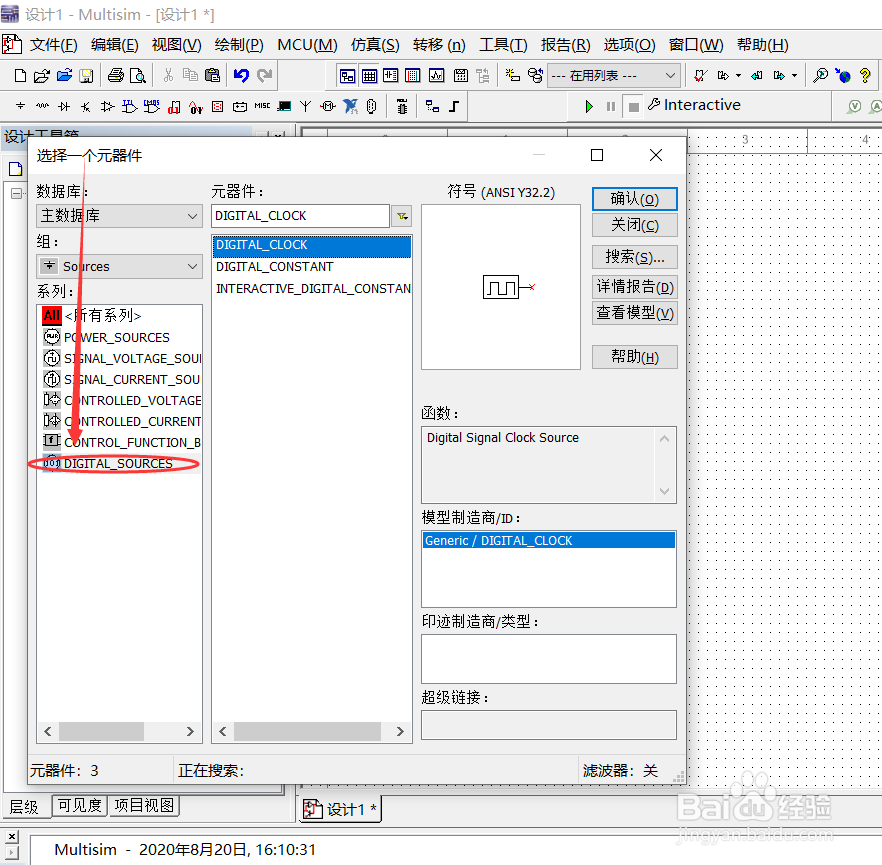Click the 查看模型(V) button
Screen dimensions: 882x865
point(634,313)
